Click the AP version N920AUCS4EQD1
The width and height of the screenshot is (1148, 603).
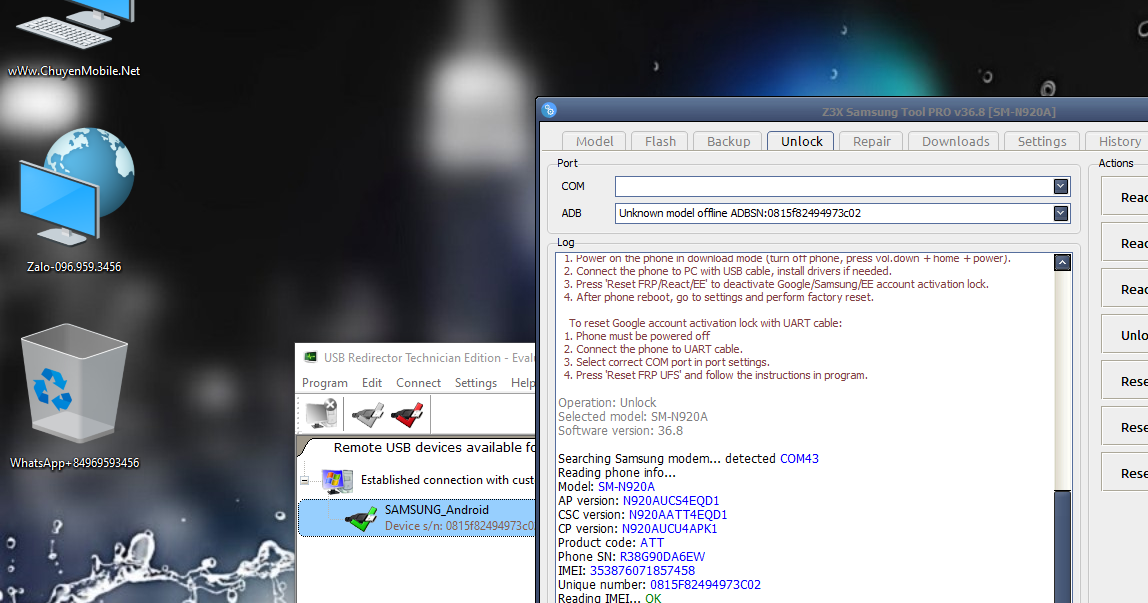coord(671,501)
